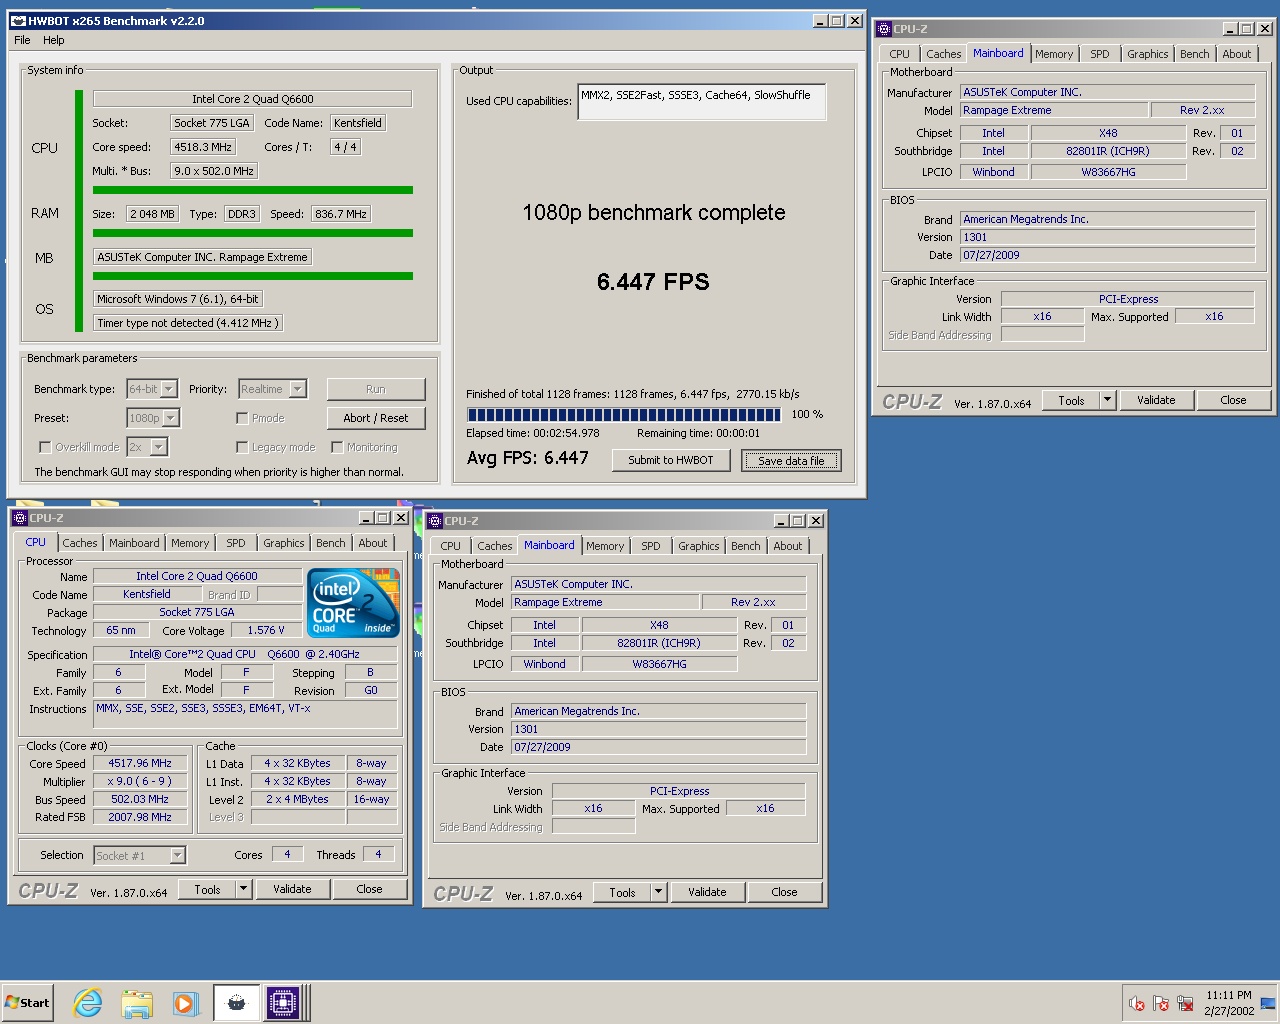
Task: Toggle the Monitoring checkbox
Action: 337,447
